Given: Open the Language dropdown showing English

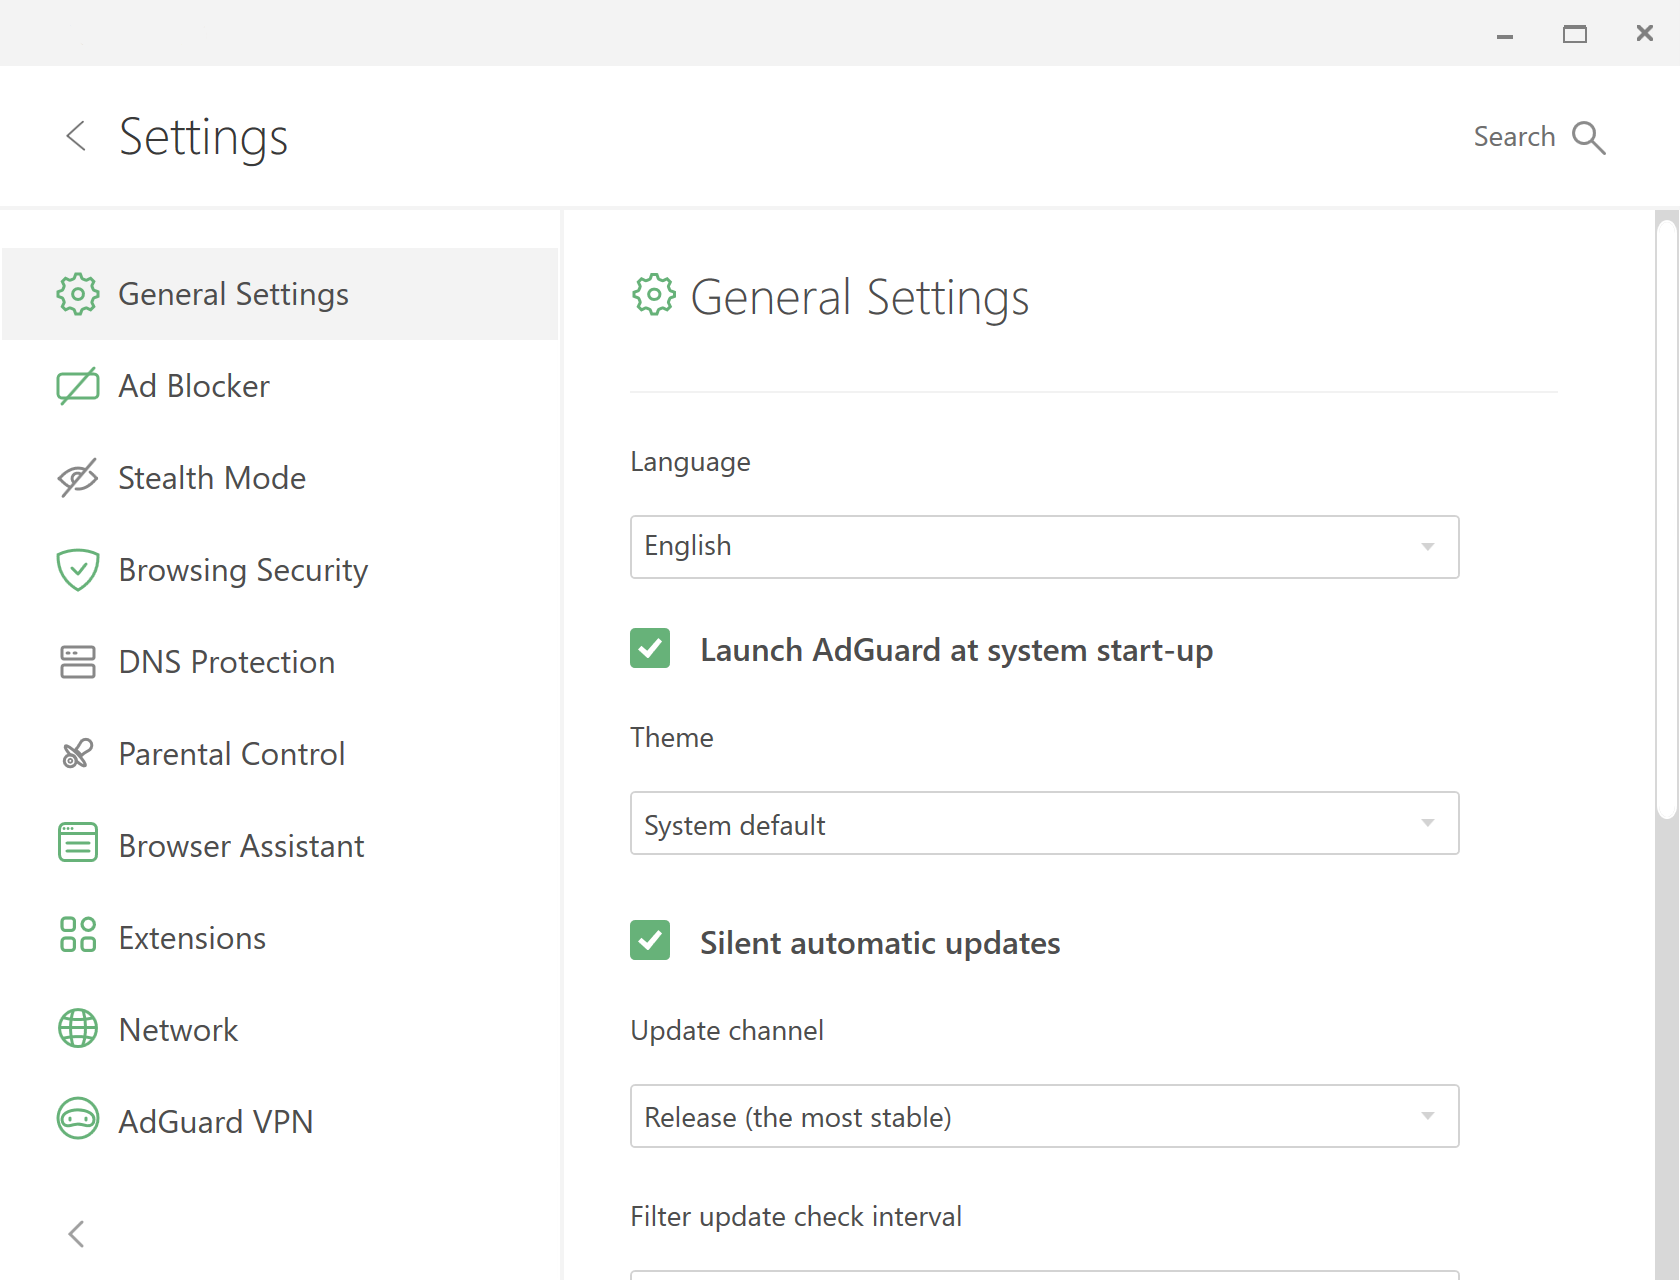Looking at the screenshot, I should pyautogui.click(x=1044, y=547).
